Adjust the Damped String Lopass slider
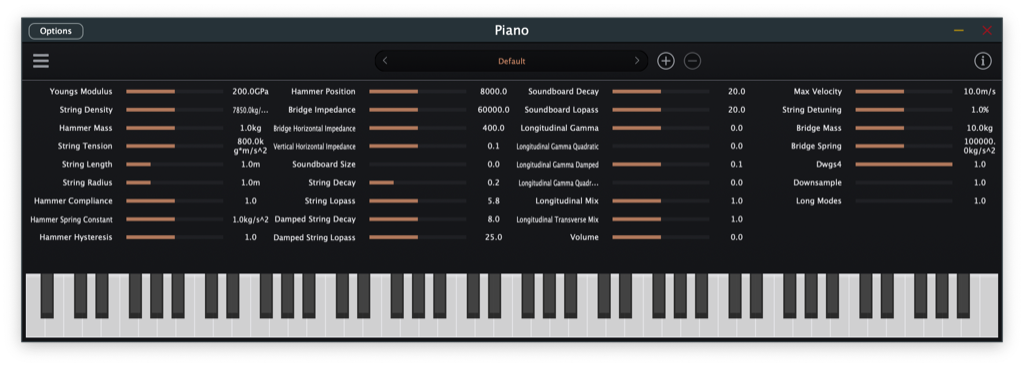The height and width of the screenshot is (367, 1024). [417, 237]
